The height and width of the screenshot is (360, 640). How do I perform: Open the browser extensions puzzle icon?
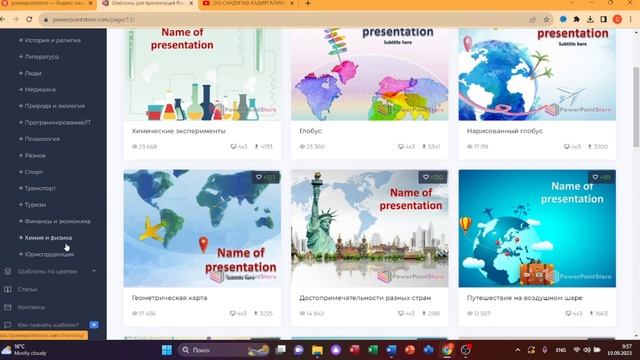[x=576, y=19]
